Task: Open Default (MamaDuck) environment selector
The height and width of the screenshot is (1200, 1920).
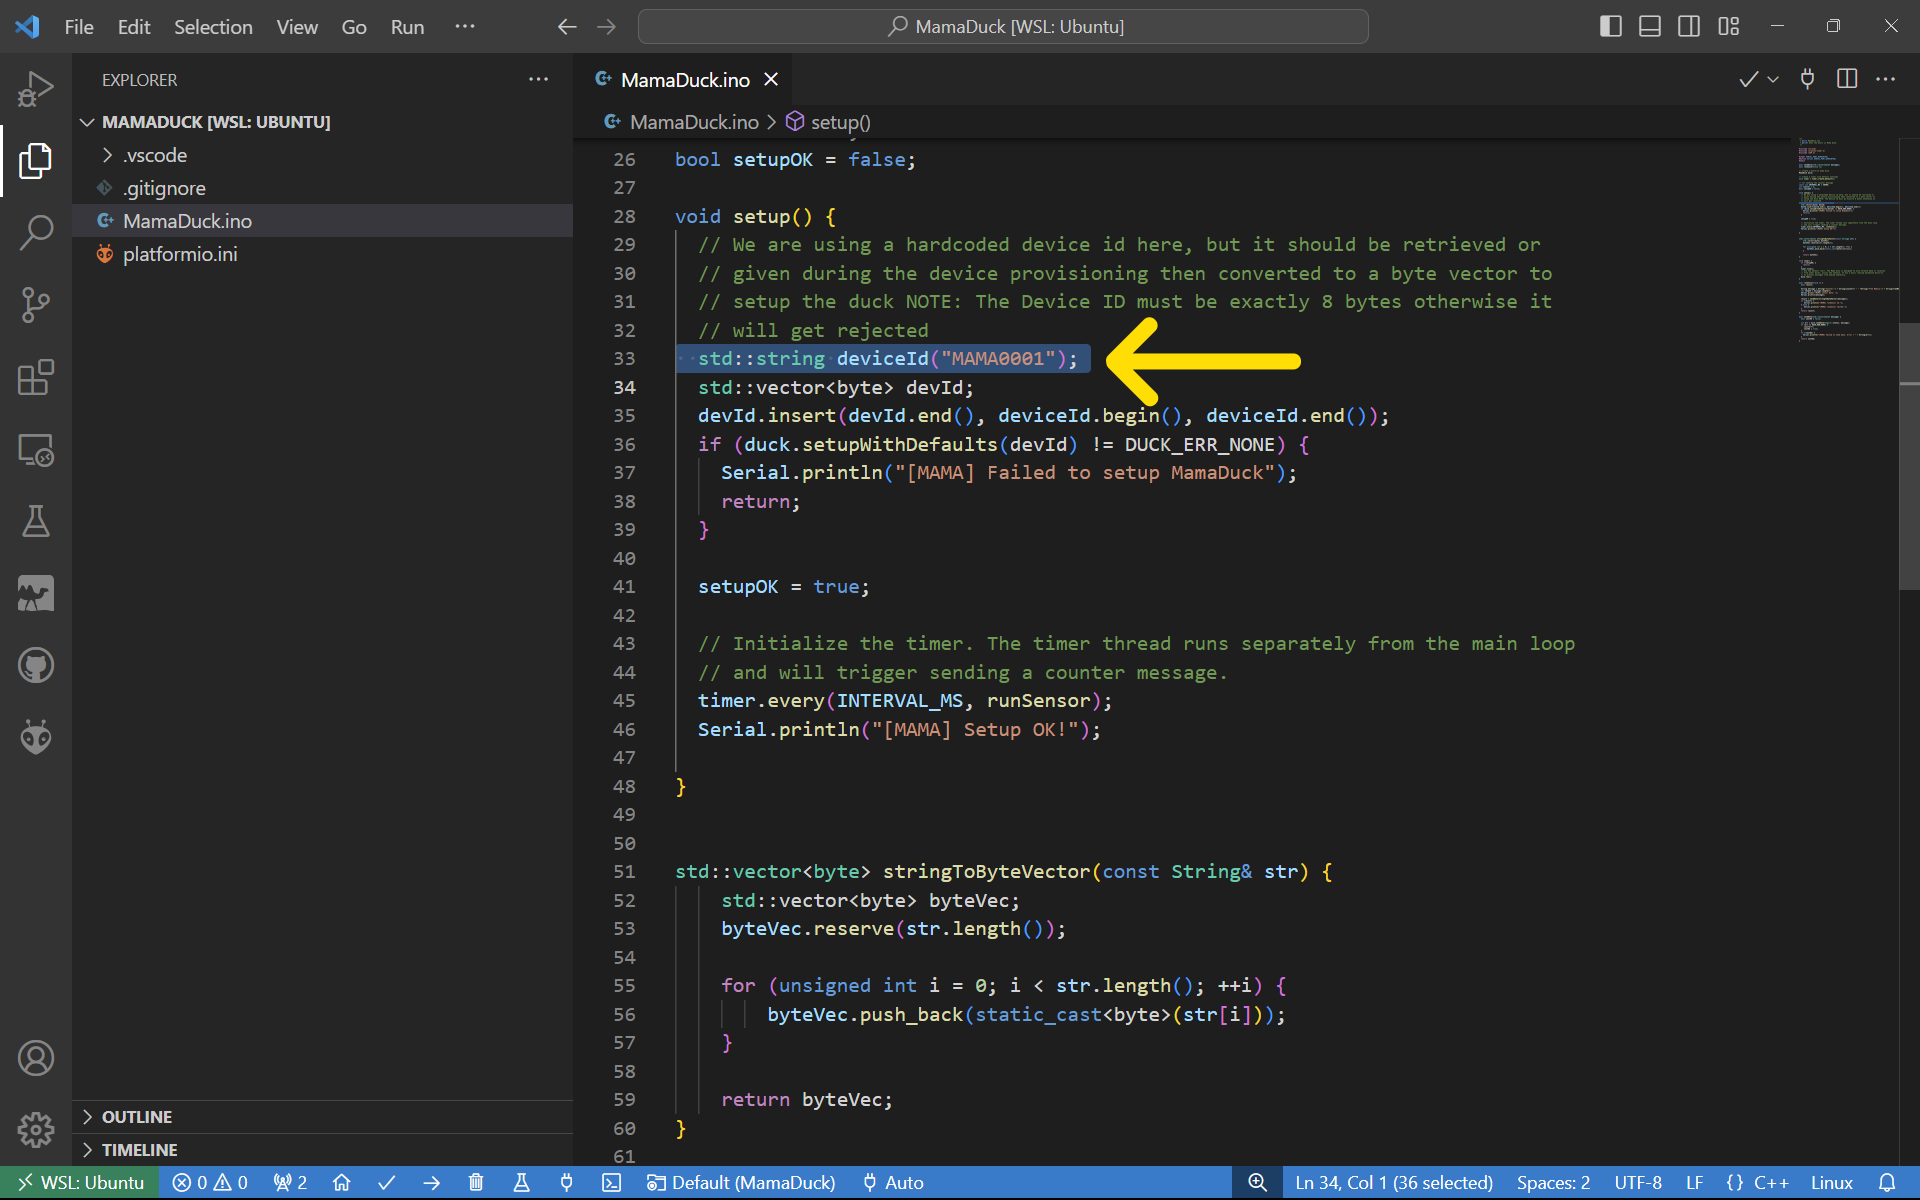Action: (741, 1183)
